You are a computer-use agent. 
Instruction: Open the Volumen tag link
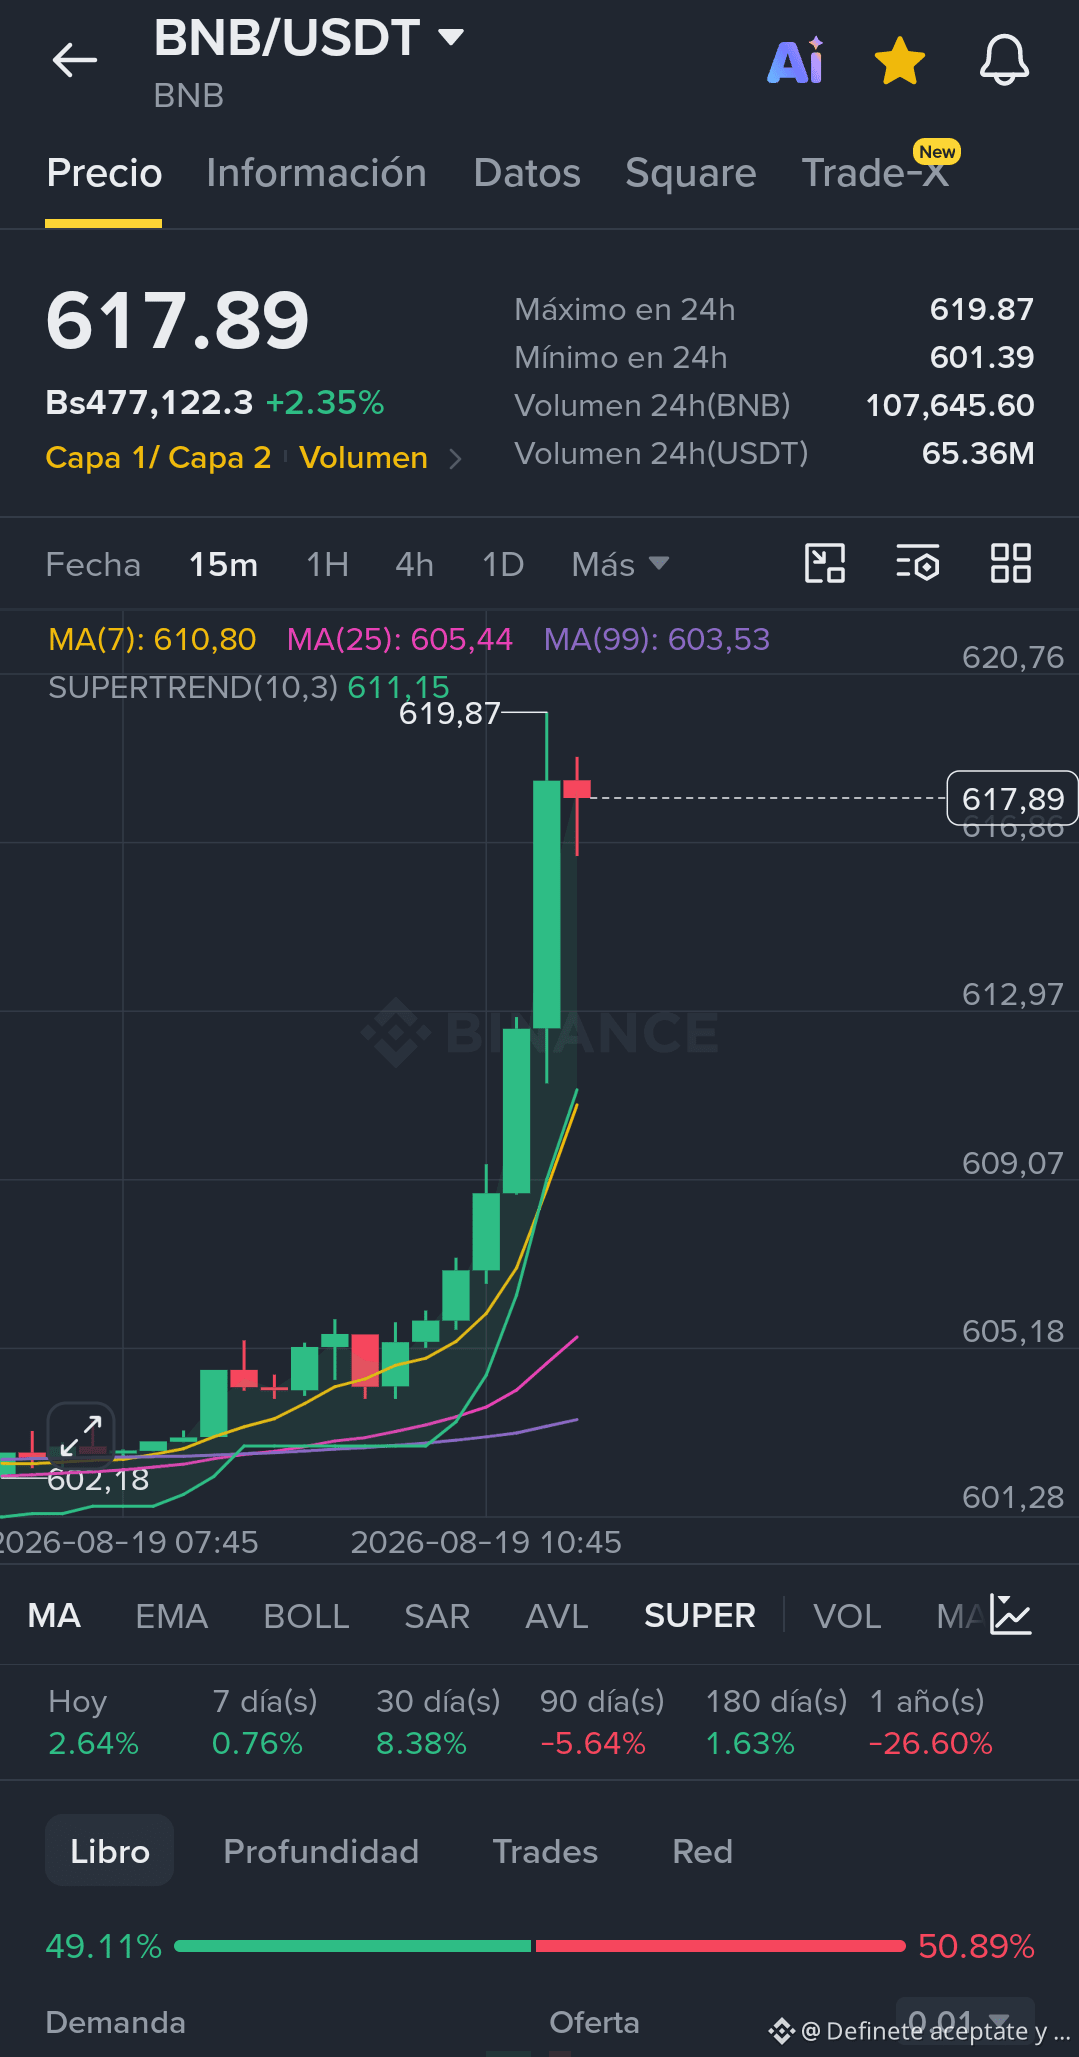pos(363,457)
